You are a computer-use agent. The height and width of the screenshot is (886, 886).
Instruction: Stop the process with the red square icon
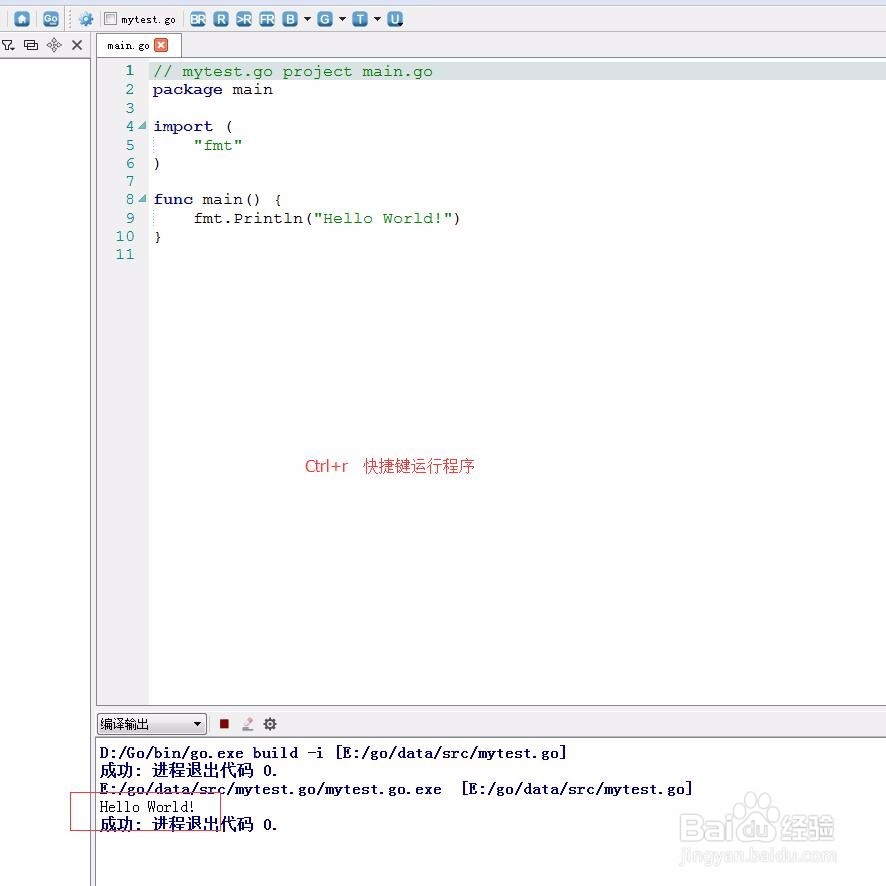pos(223,724)
